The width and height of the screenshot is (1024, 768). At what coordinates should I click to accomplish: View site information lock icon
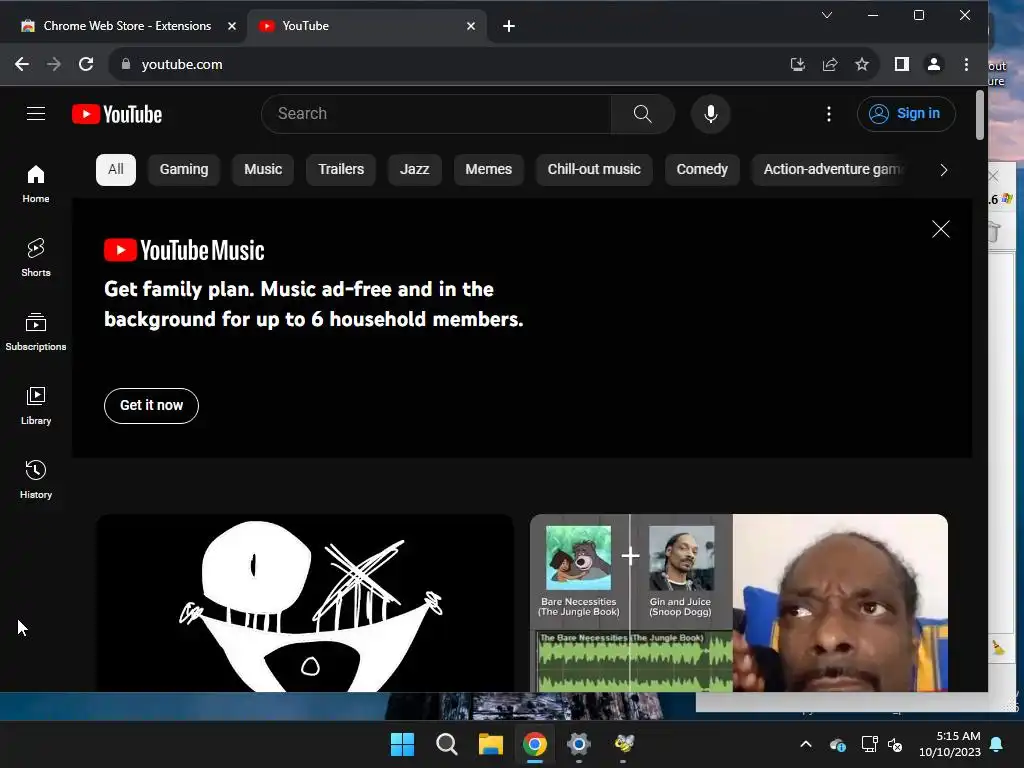click(x=126, y=64)
